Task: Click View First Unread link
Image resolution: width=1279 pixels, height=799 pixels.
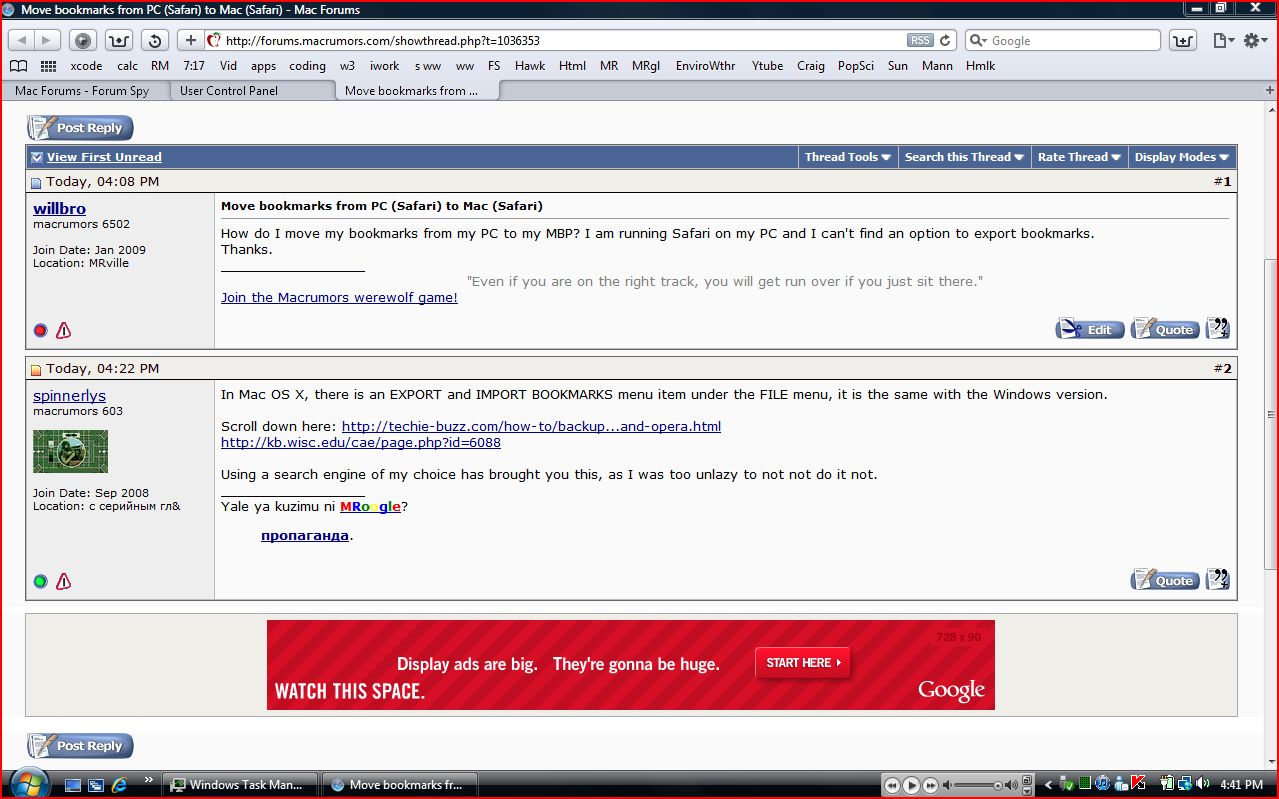Action: click(x=104, y=157)
